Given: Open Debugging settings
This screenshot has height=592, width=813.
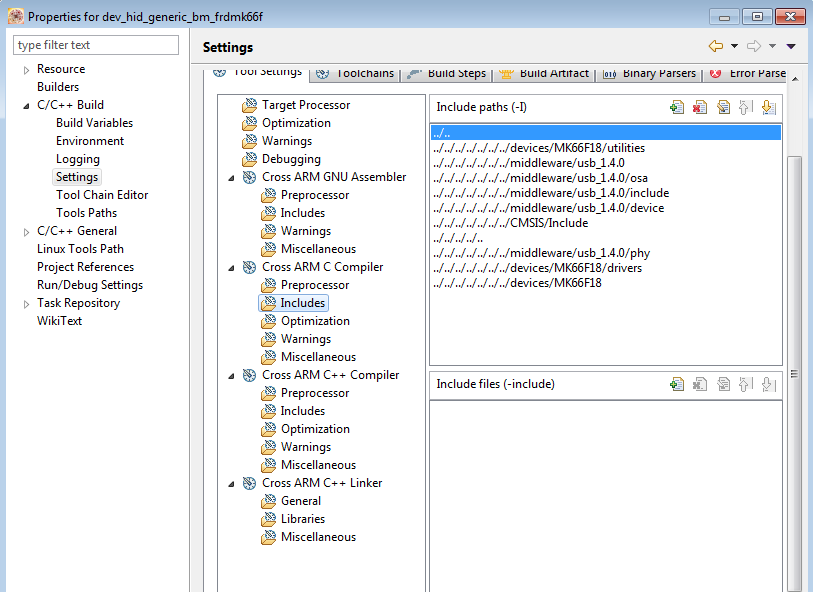Looking at the screenshot, I should point(291,159).
